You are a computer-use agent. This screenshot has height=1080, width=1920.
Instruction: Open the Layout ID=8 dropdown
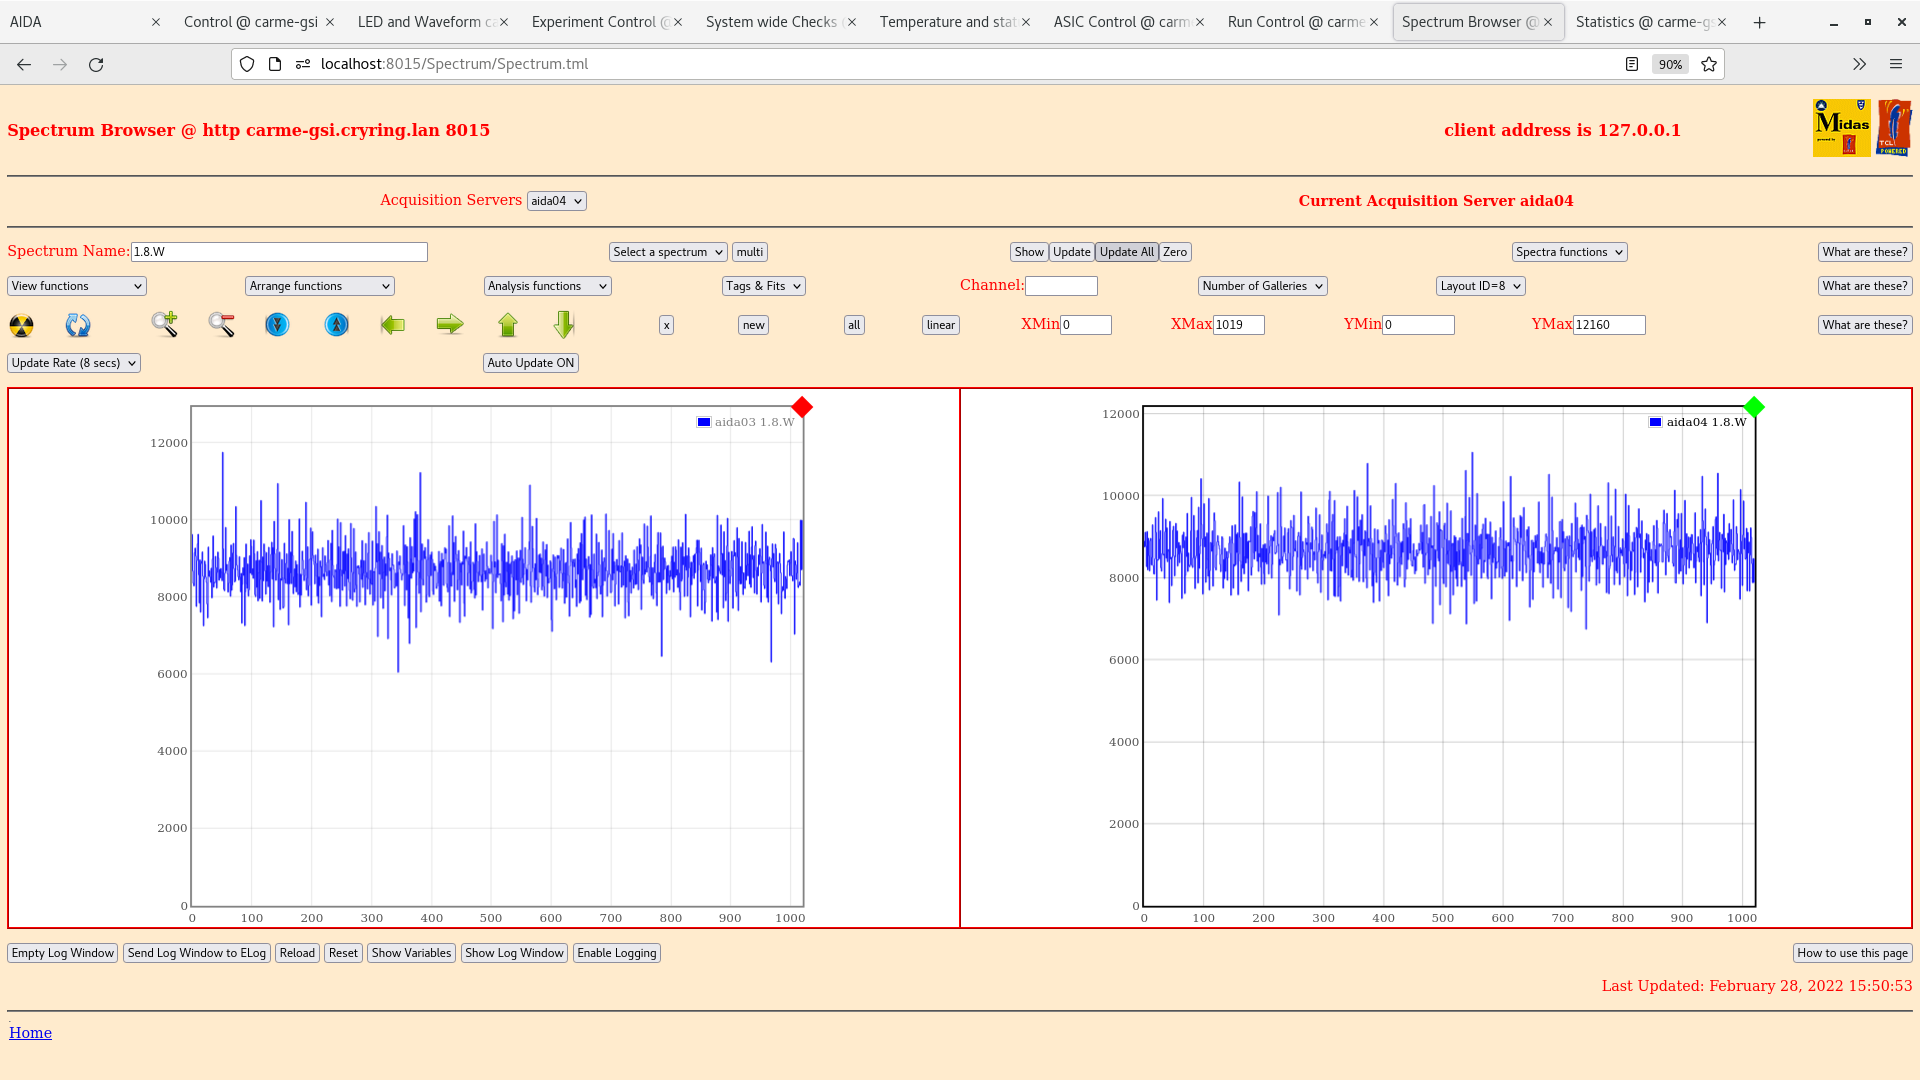tap(1481, 286)
